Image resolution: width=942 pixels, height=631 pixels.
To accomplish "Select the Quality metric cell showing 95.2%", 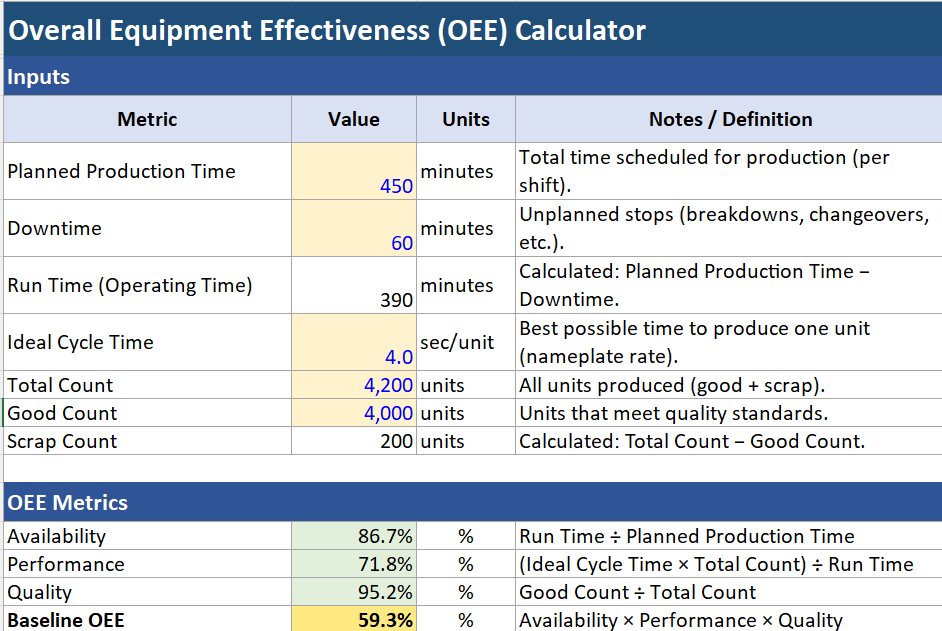I will click(x=353, y=592).
